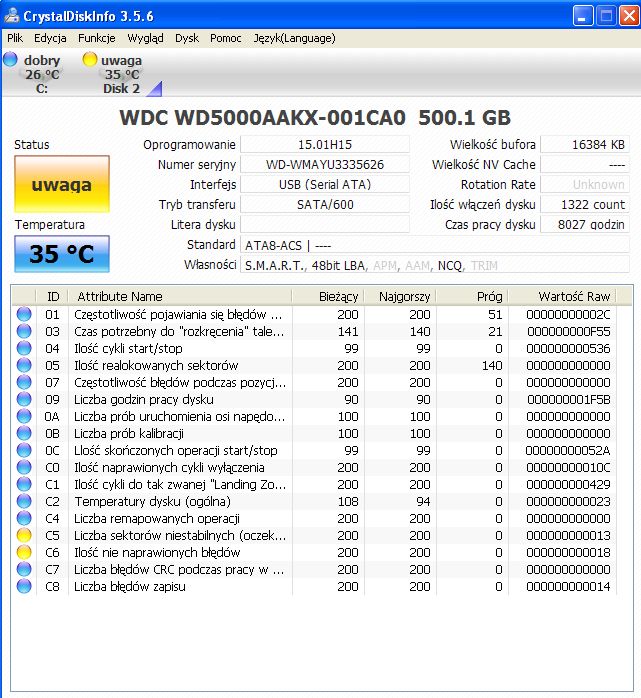Click the Attribute Name column header
The image size is (641, 698).
tap(180, 296)
